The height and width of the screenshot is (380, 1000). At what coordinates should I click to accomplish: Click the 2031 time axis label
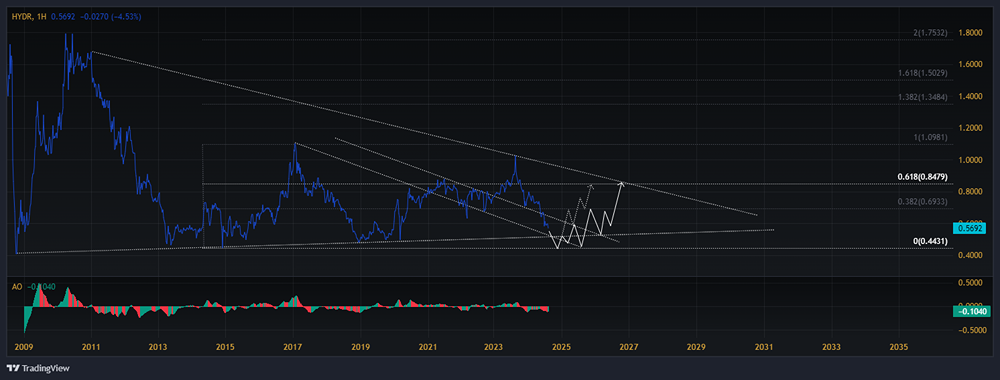pyautogui.click(x=763, y=348)
